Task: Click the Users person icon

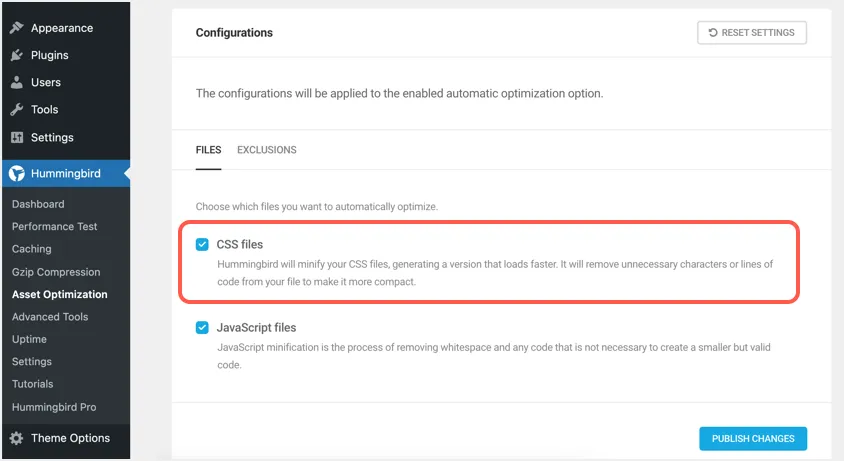Action: click(x=17, y=82)
